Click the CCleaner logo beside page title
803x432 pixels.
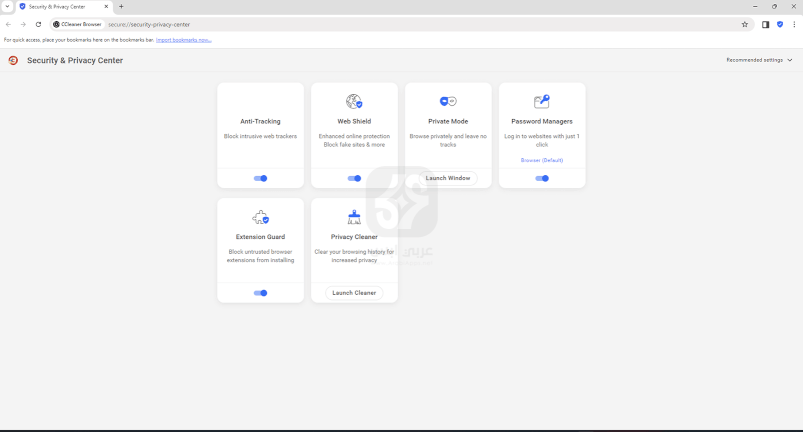[13, 60]
